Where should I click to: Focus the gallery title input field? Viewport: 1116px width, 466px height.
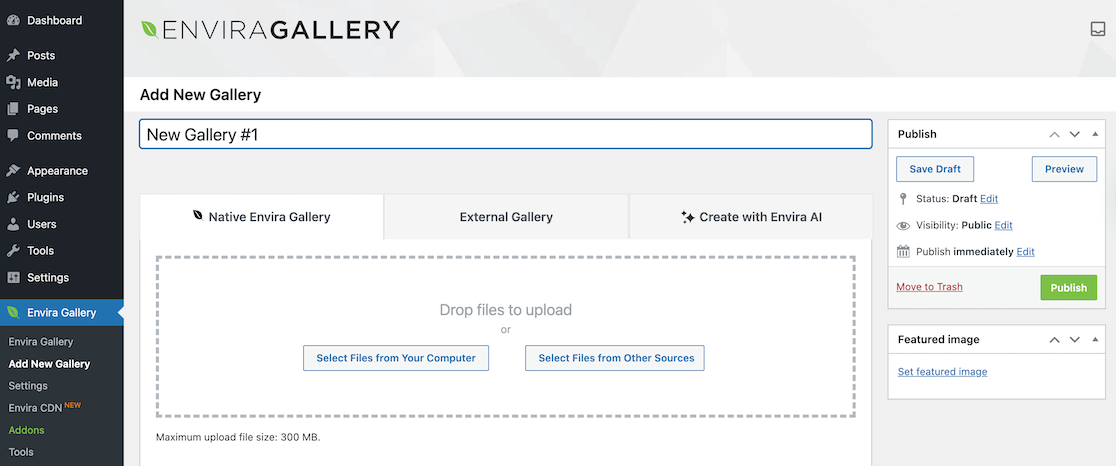pos(505,134)
